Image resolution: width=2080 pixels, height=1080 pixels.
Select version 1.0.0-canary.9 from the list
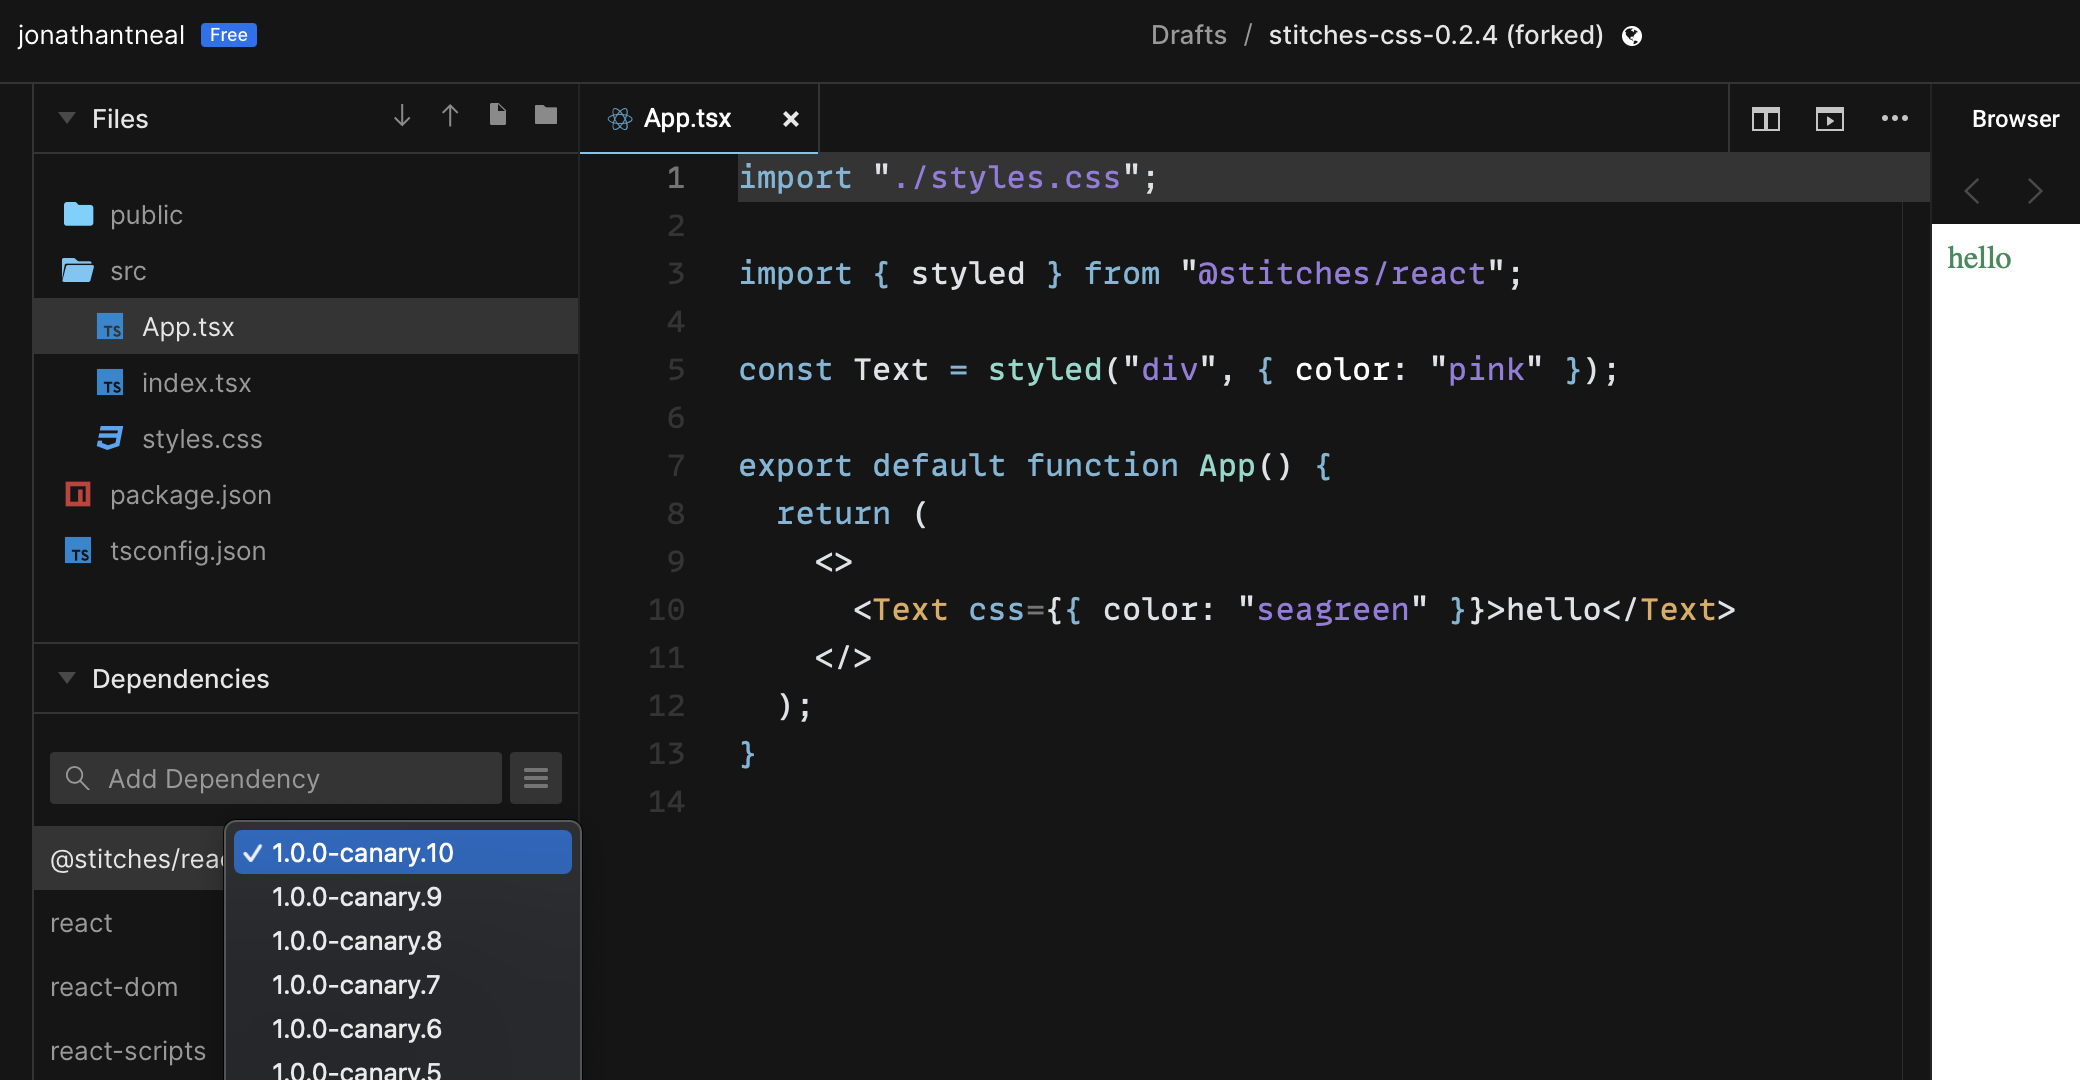pos(357,896)
